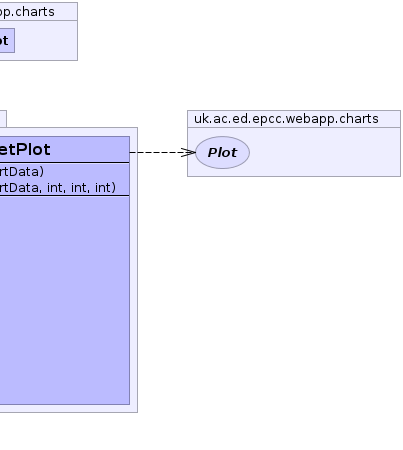The image size is (403, 450).
Task: Click the rtData) method entry
Action: click(22, 171)
